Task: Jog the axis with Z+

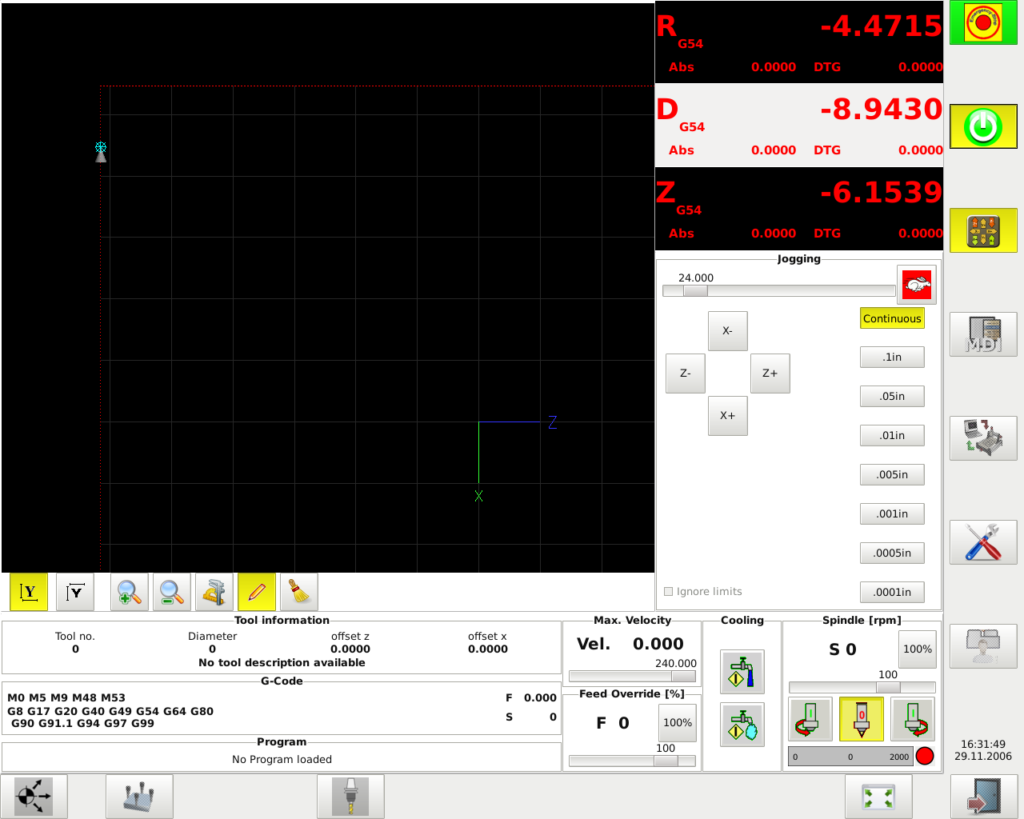Action: click(x=770, y=374)
